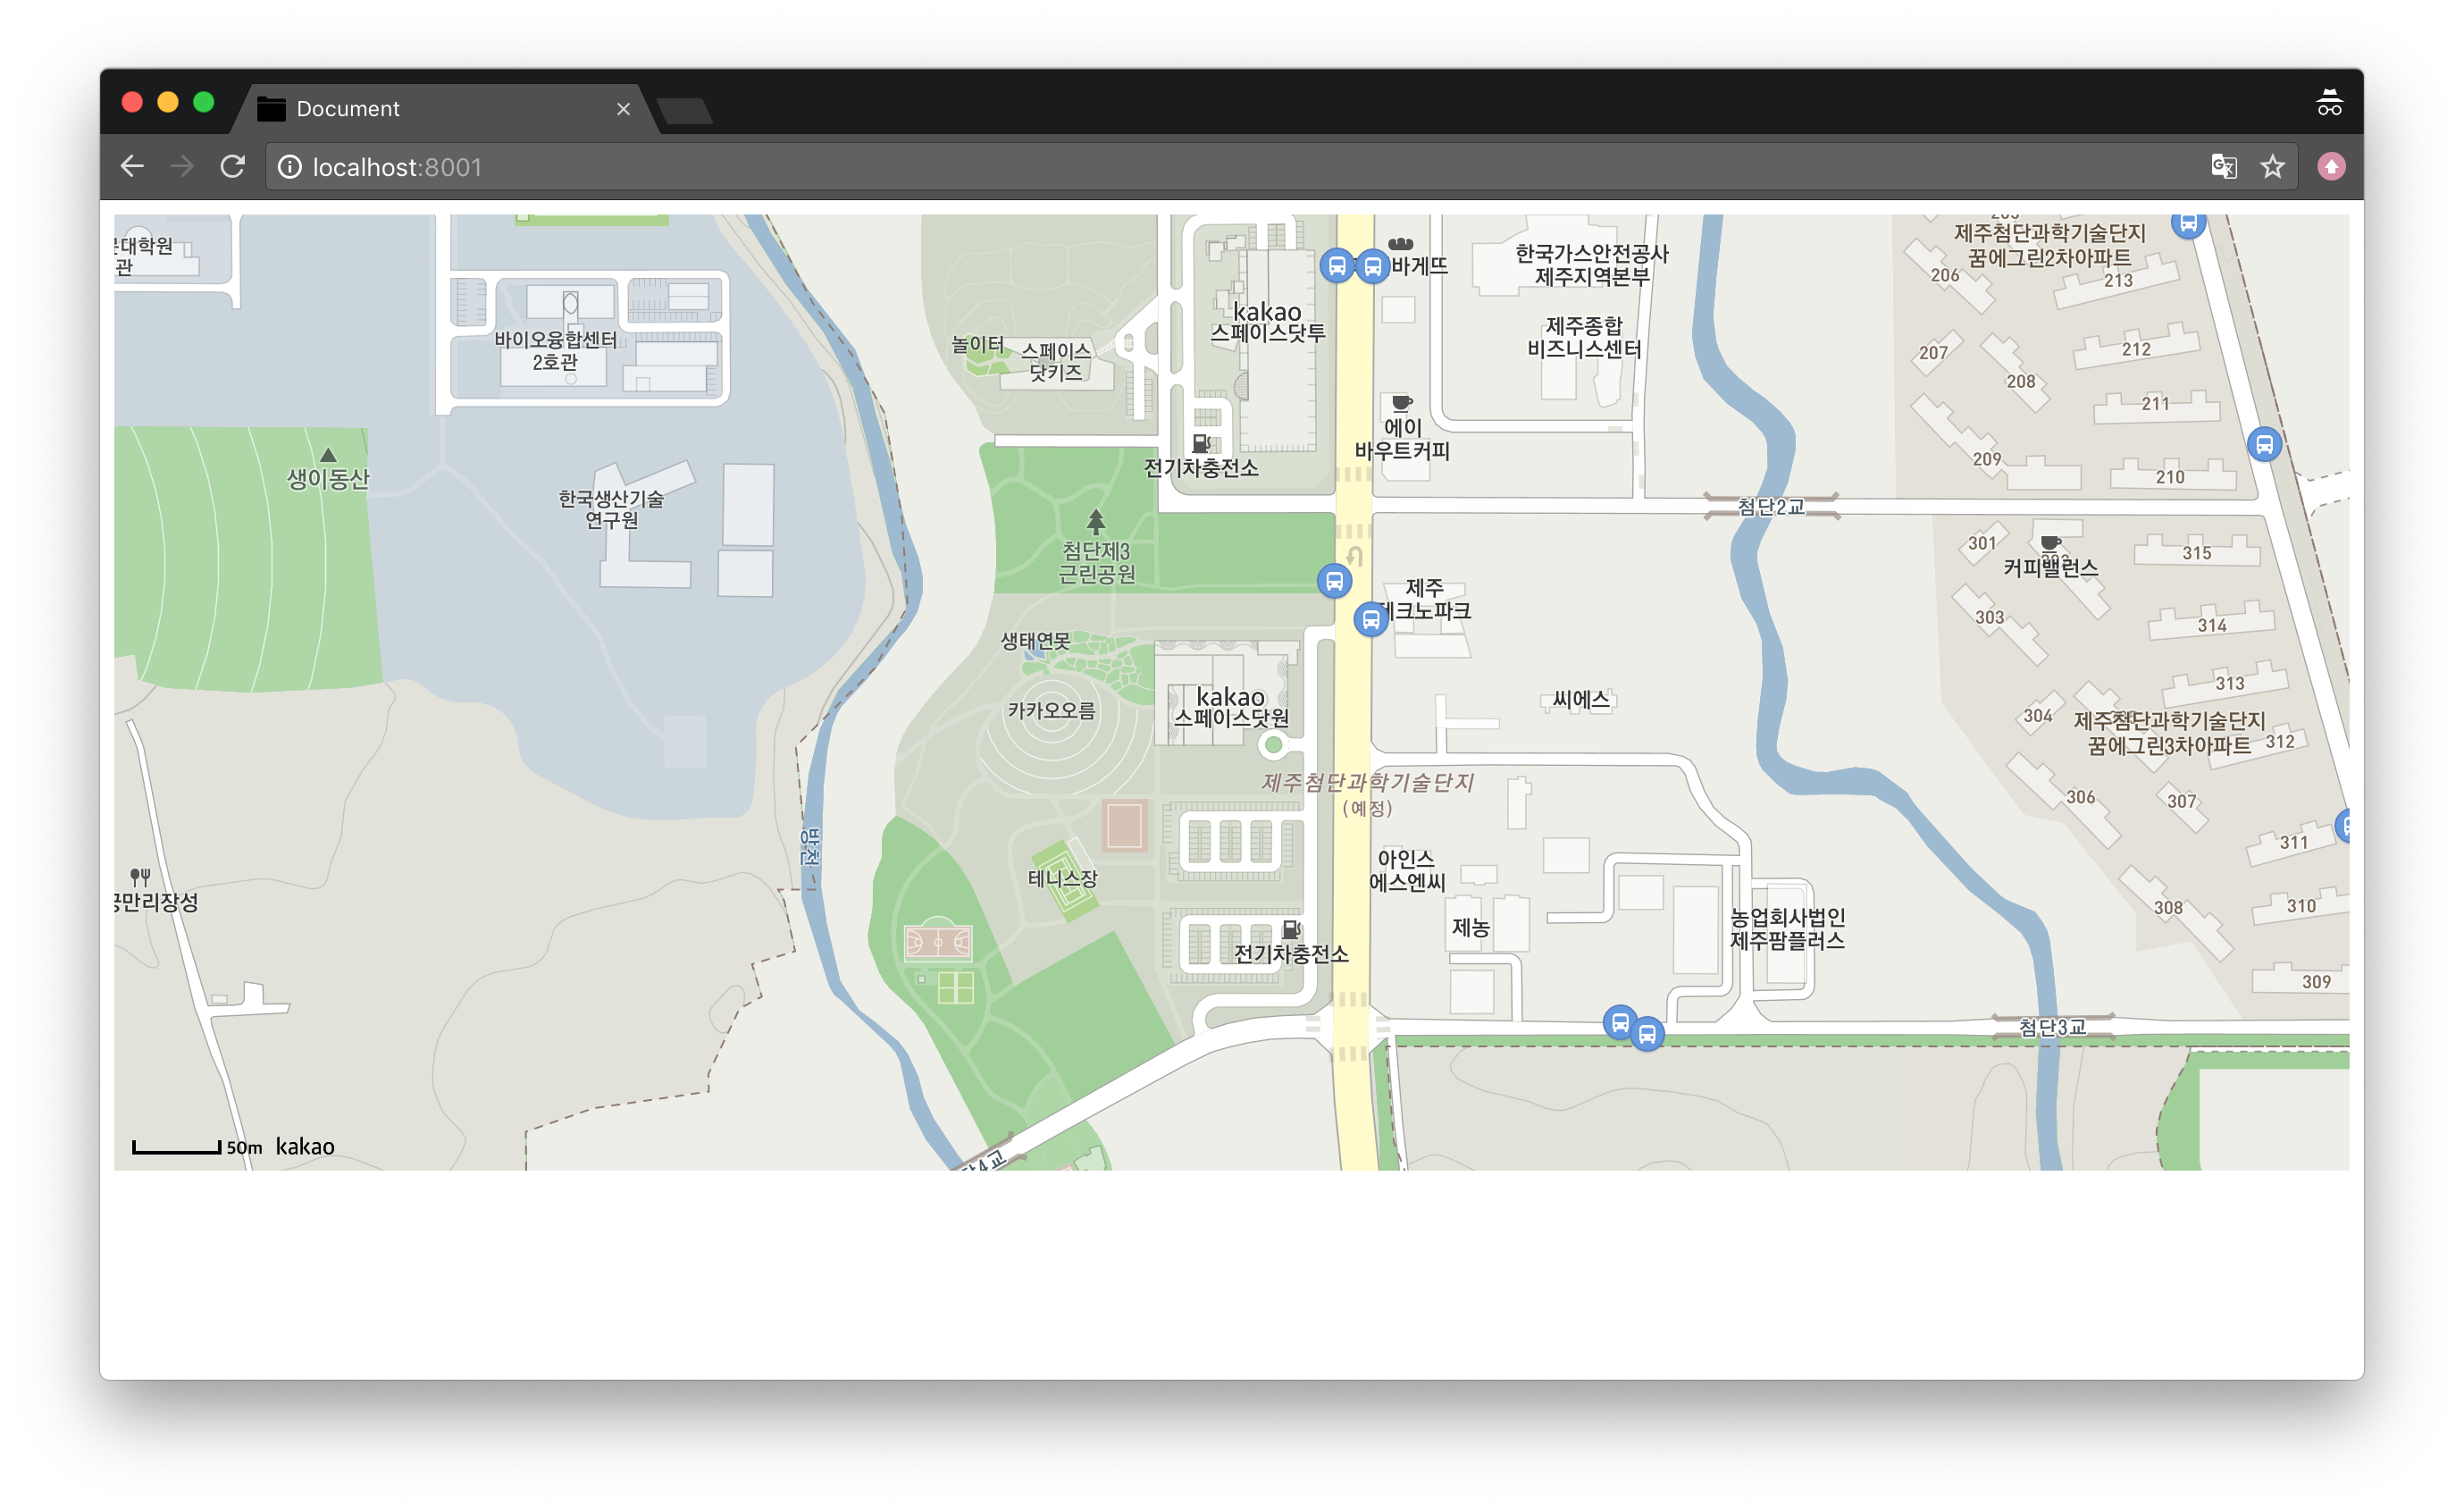The width and height of the screenshot is (2464, 1512).
Task: Click coffee cup icon above 에이바우트커피
Action: 1402,403
